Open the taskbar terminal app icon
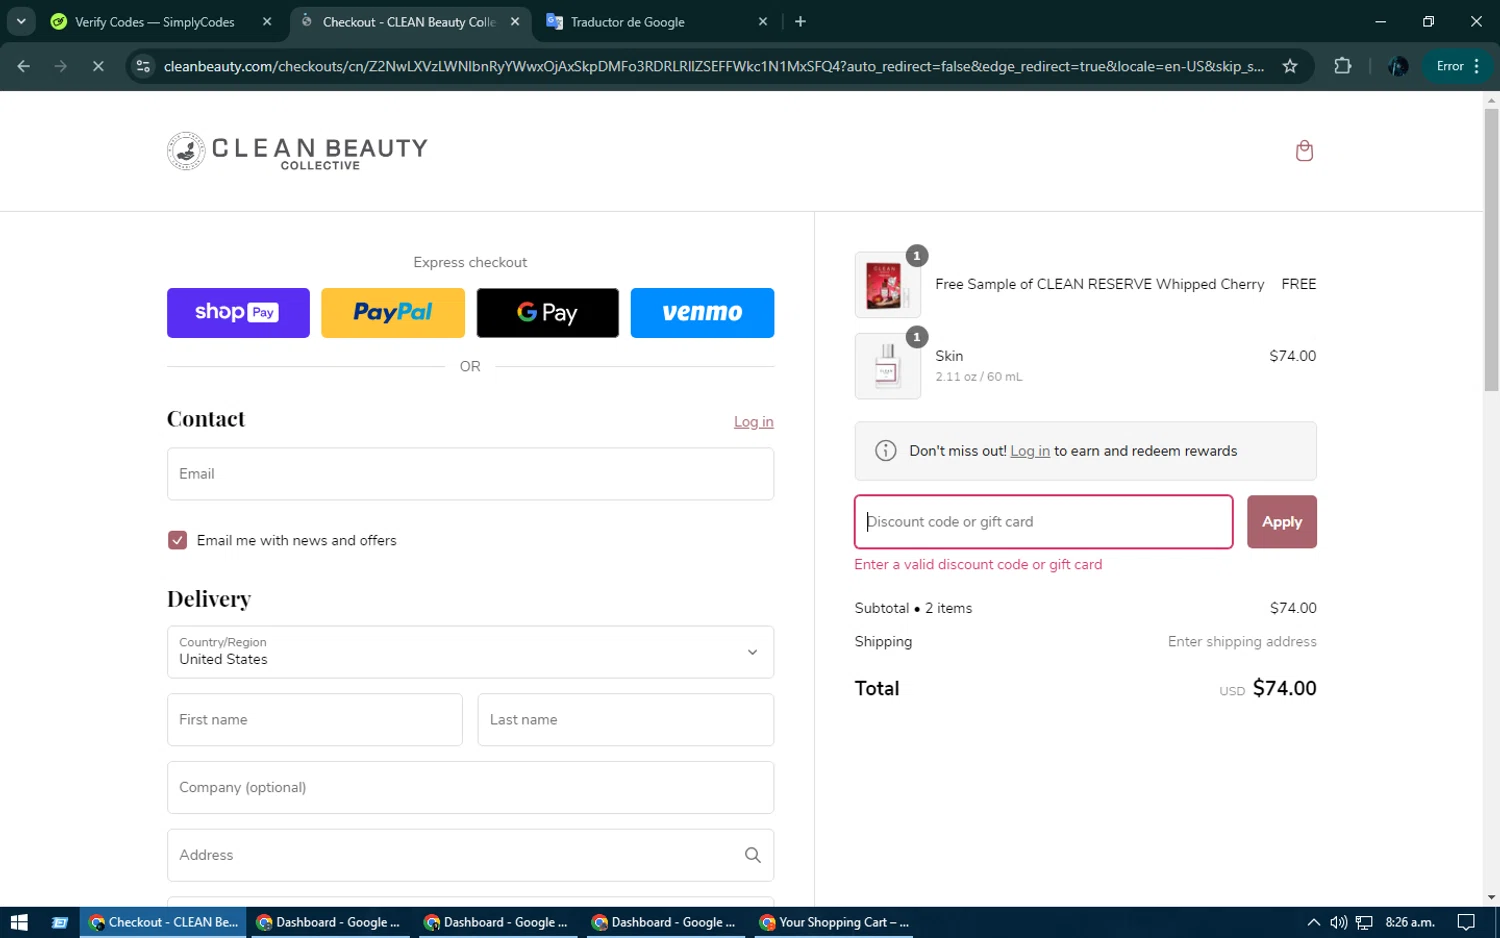The image size is (1500, 938). (x=60, y=922)
